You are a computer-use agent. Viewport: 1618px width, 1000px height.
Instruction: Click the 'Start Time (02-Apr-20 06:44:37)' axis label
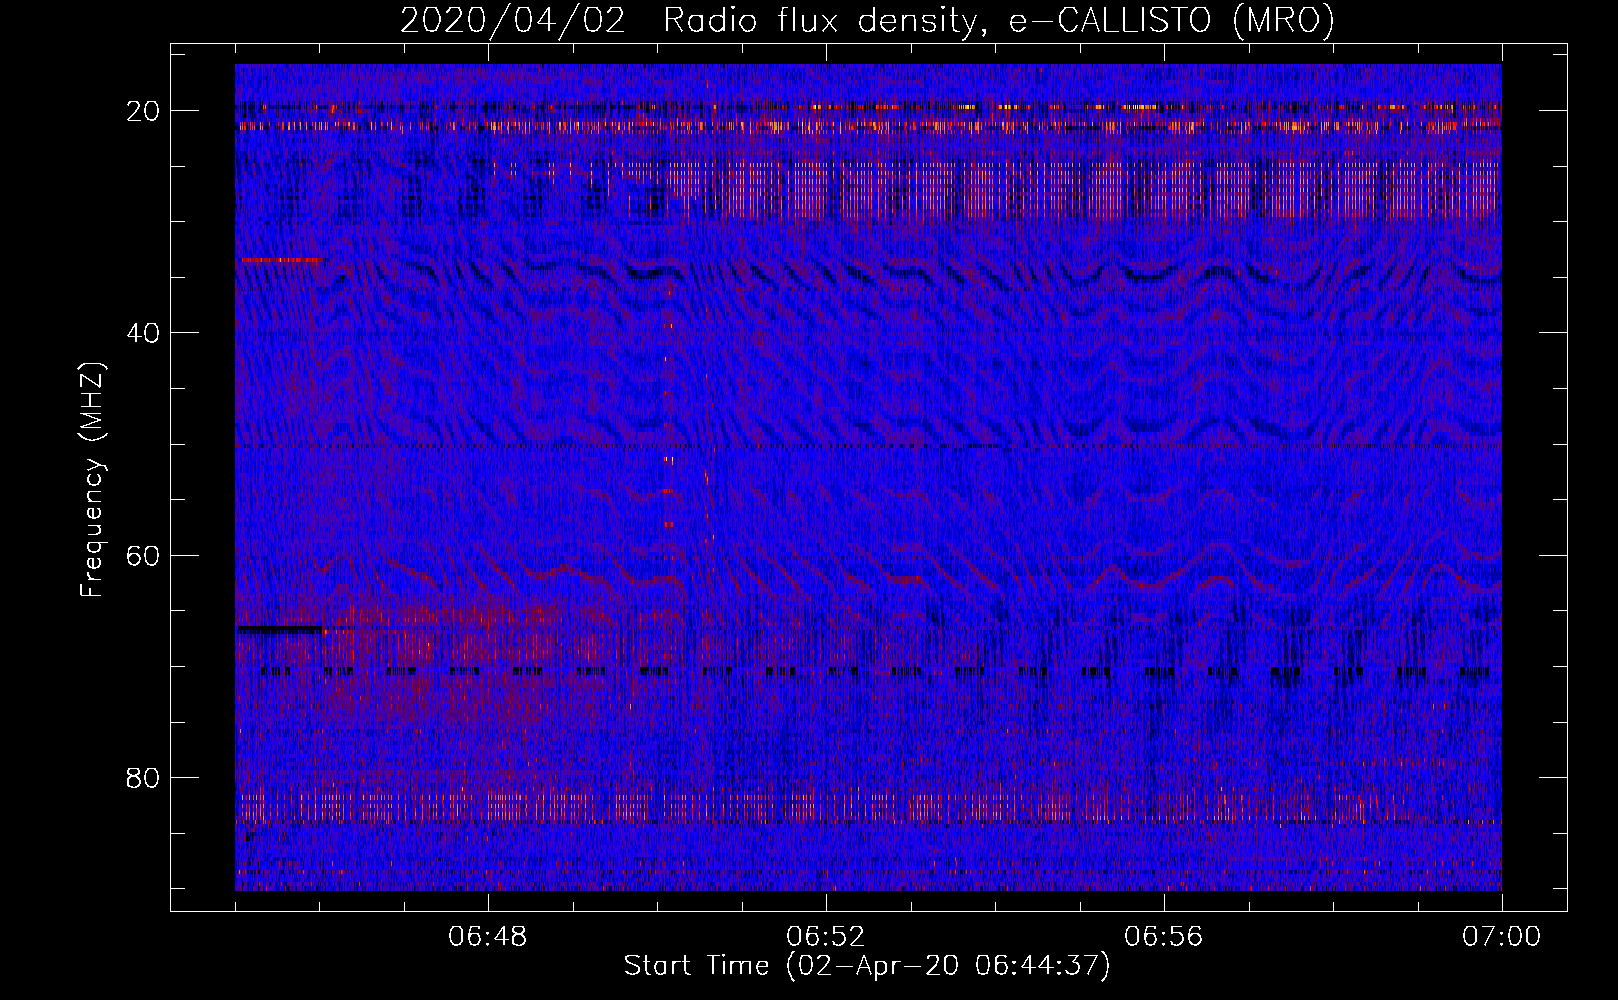[867, 966]
